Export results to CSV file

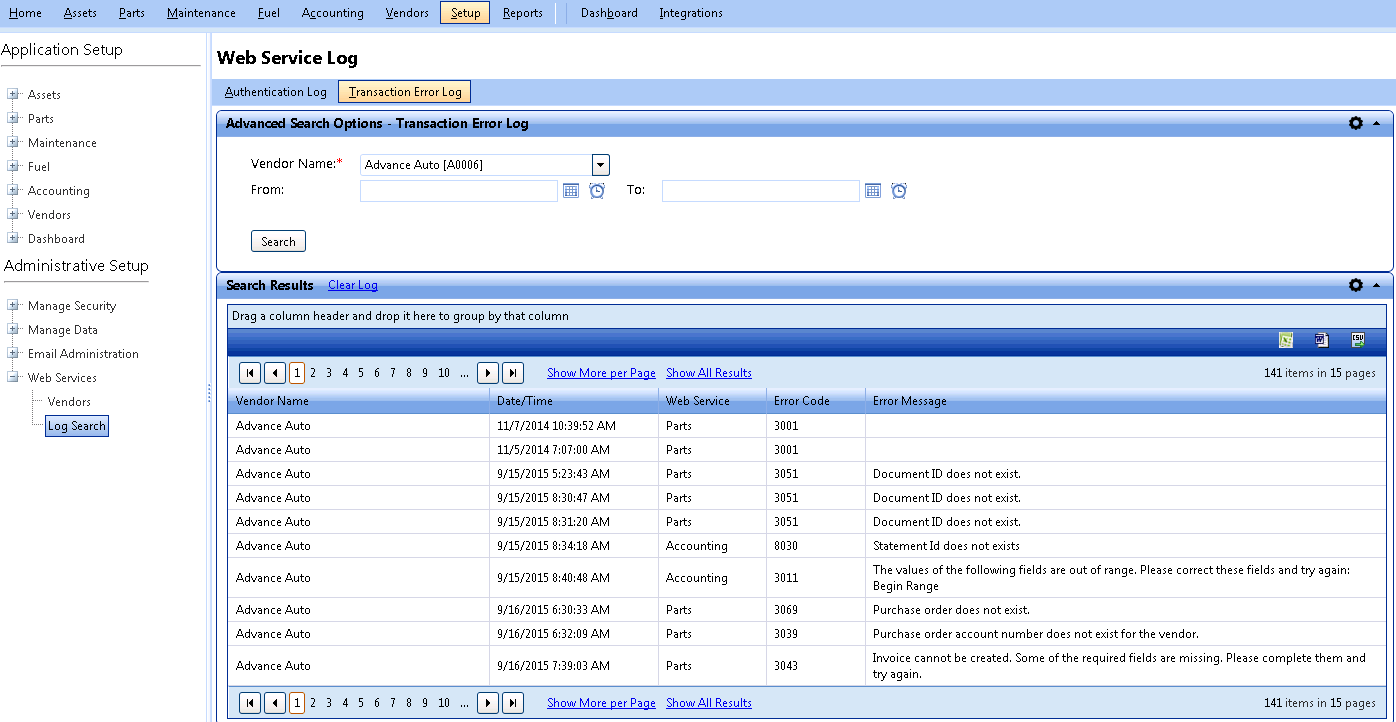point(1358,340)
